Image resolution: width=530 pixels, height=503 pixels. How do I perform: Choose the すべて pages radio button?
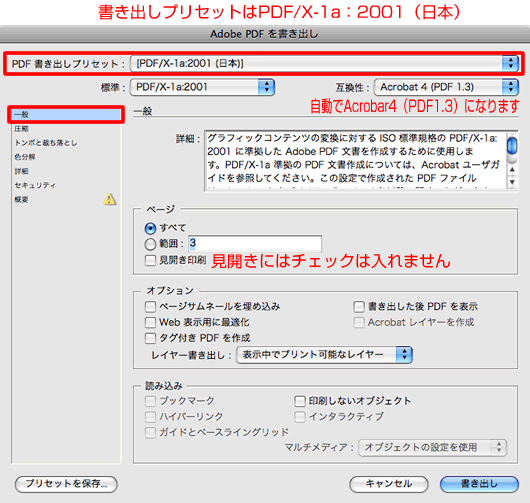pyautogui.click(x=150, y=229)
